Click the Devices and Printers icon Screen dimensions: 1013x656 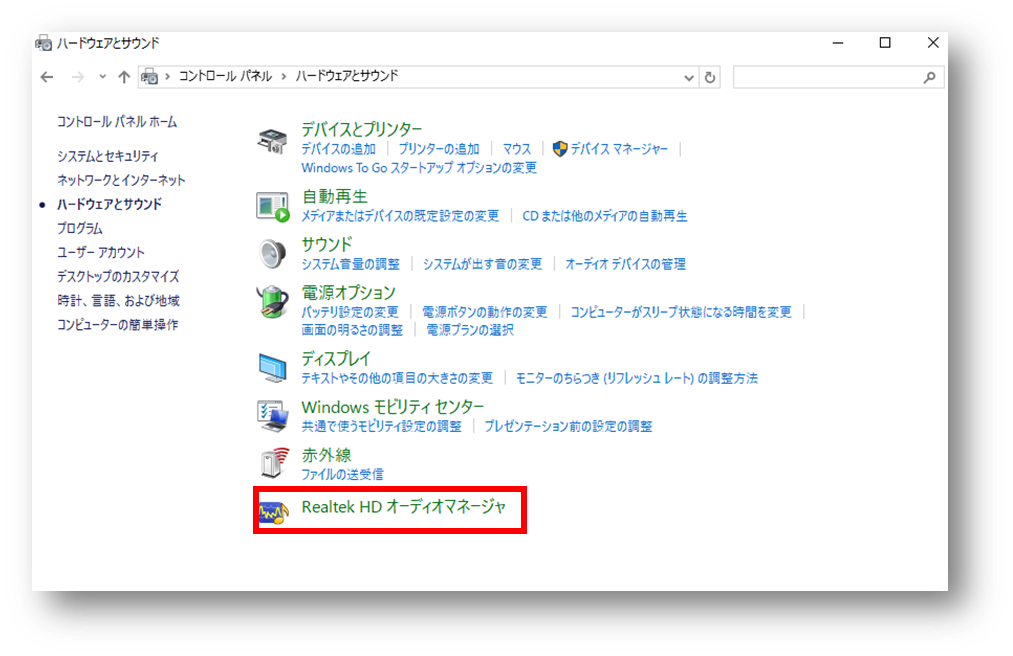pyautogui.click(x=272, y=140)
